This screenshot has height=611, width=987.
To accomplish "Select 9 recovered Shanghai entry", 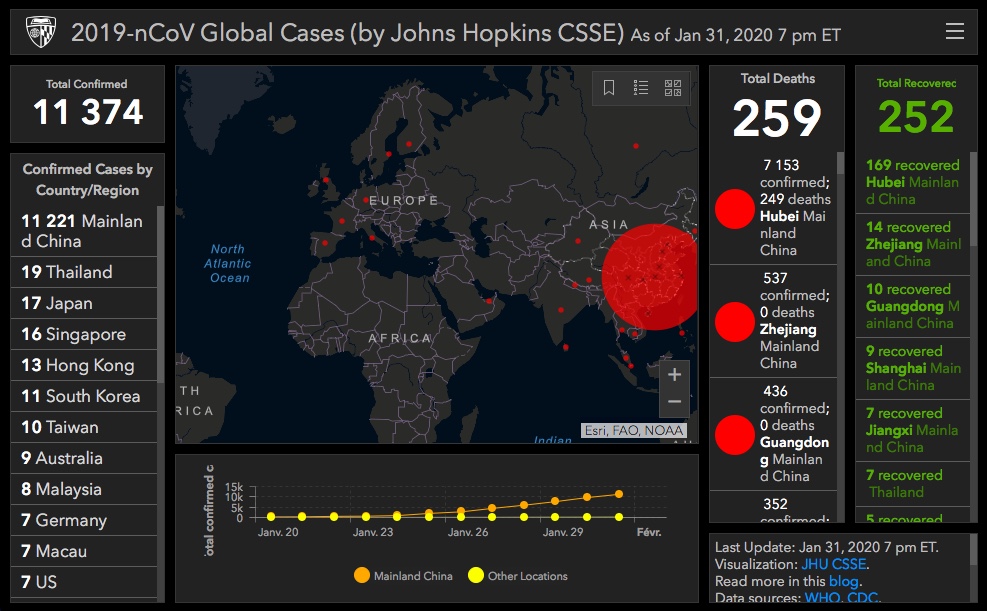I will coord(913,368).
